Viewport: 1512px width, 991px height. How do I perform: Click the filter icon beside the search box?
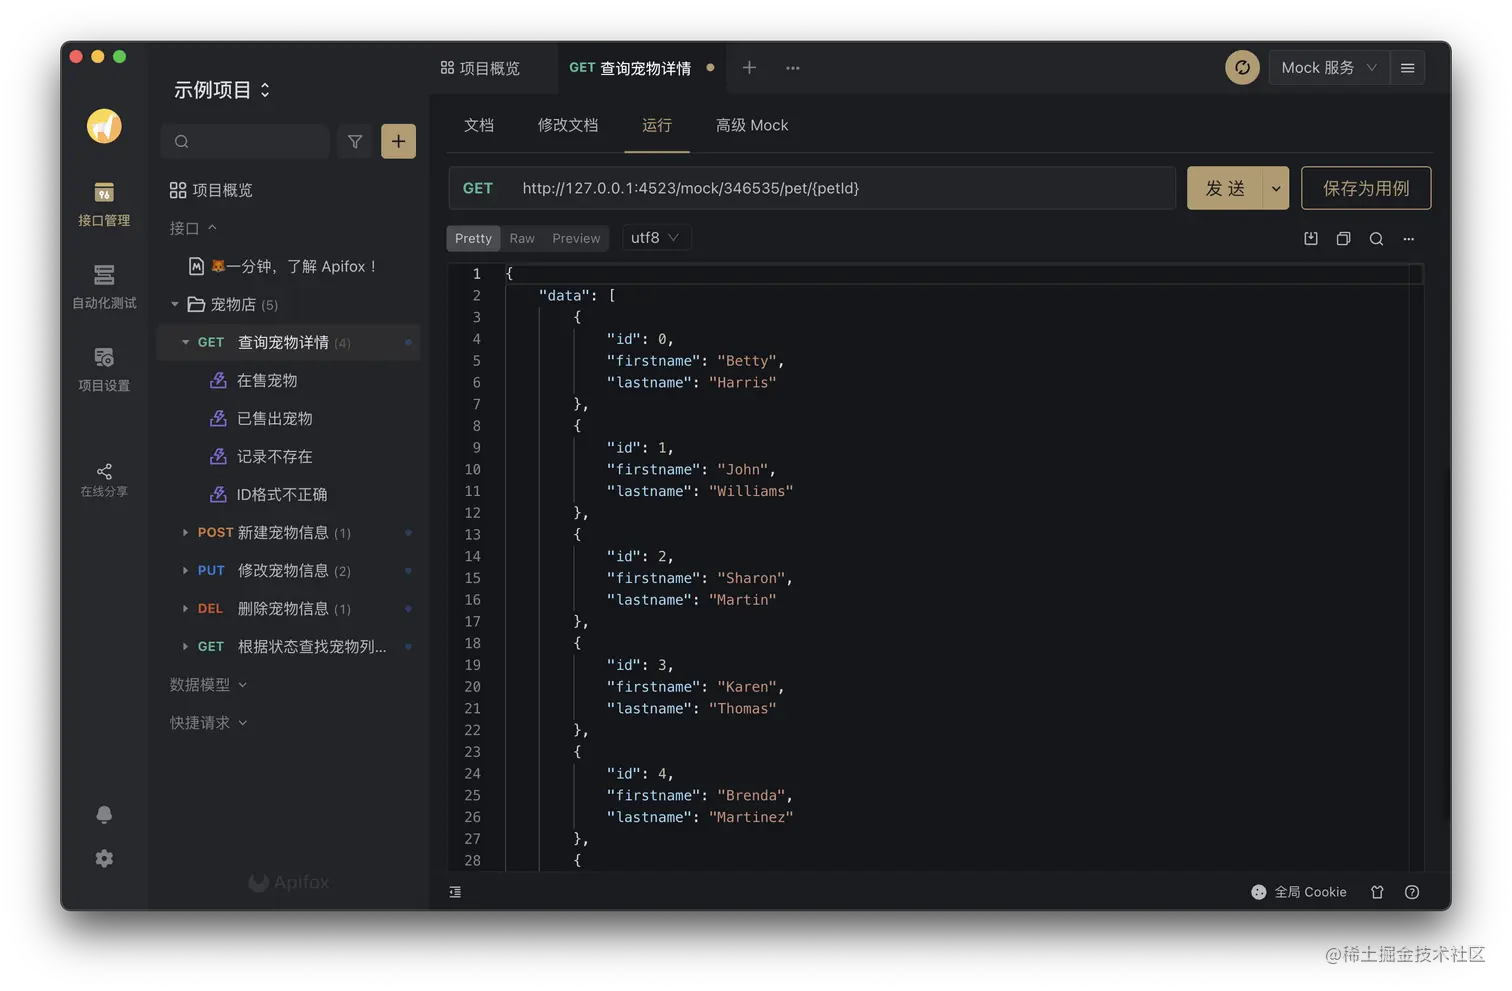[354, 141]
